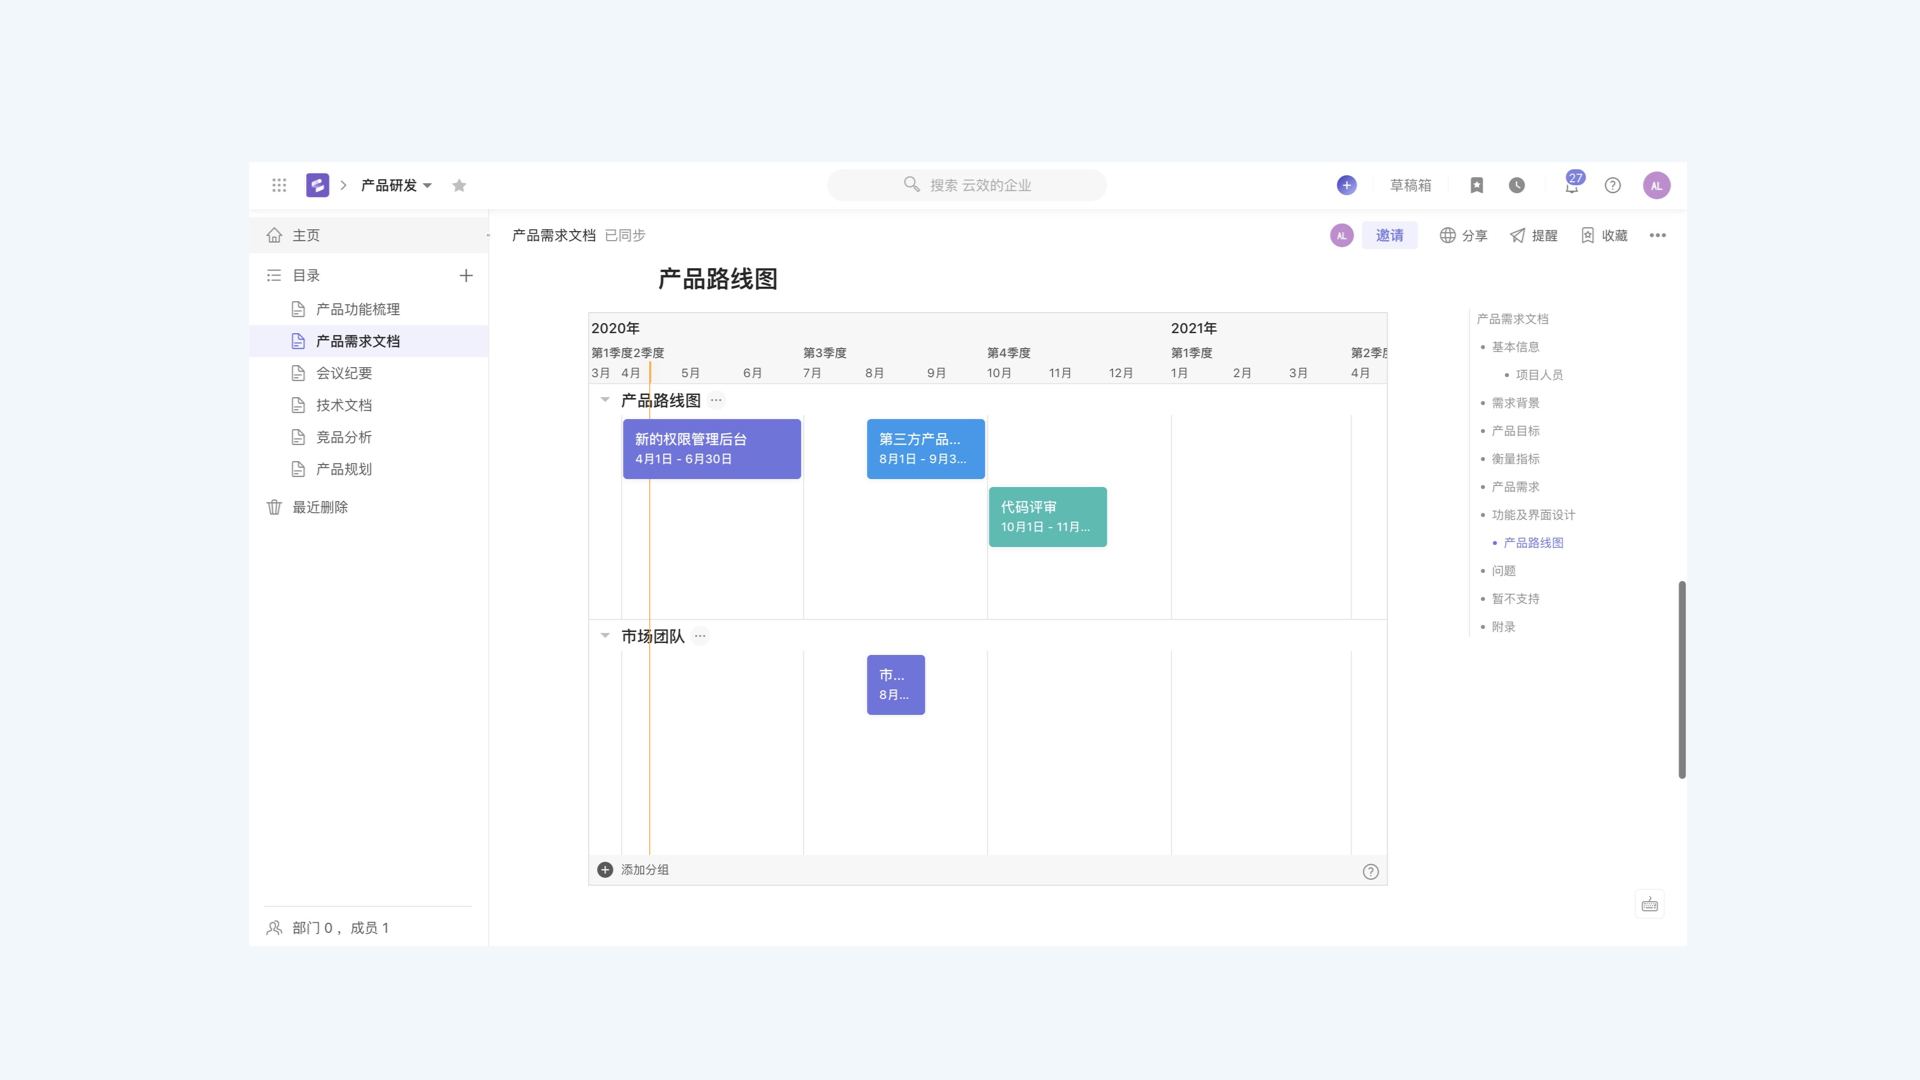Go to 主页 in the sidebar

tap(368, 235)
